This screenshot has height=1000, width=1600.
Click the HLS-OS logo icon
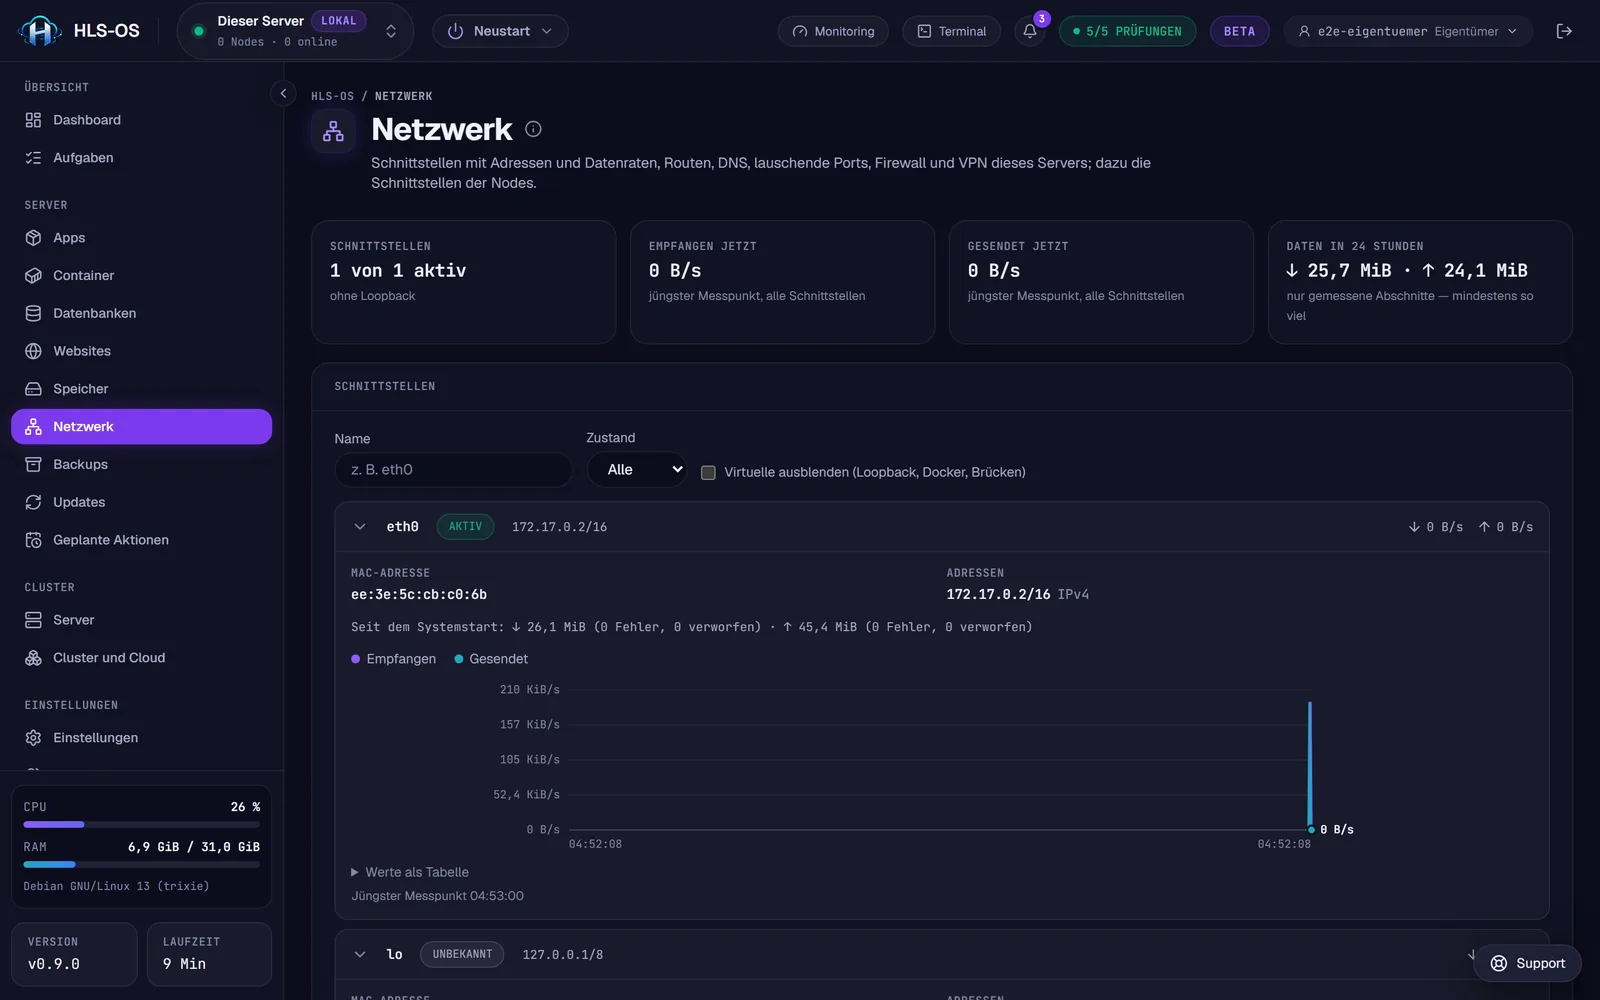tap(40, 31)
